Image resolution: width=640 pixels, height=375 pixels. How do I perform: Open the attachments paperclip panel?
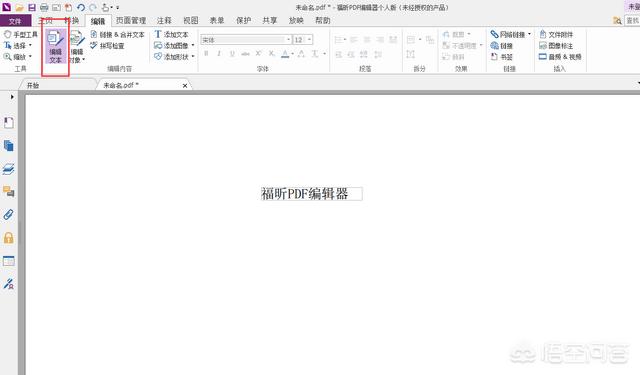[9, 215]
